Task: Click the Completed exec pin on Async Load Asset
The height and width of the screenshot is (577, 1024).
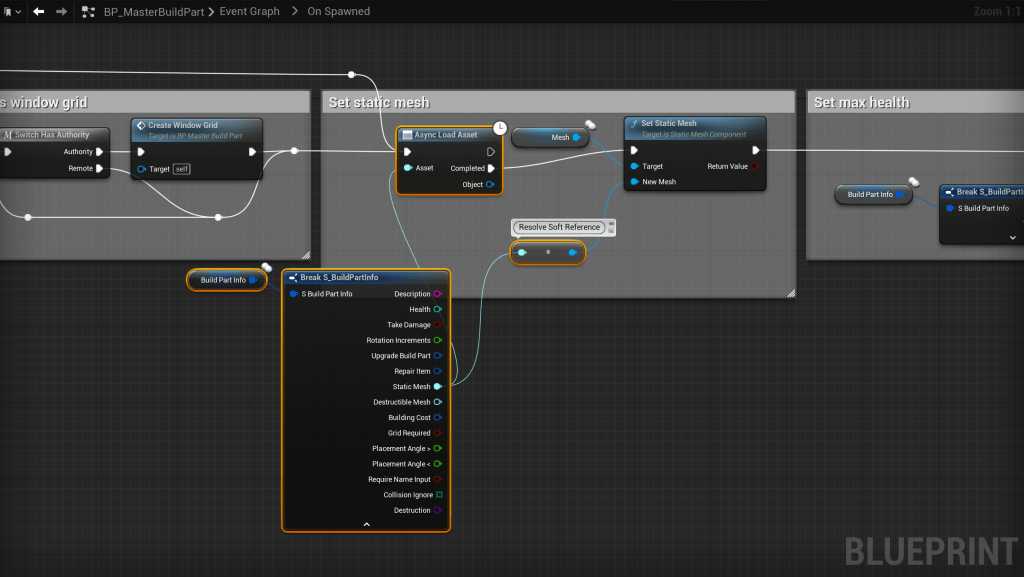Action: 491,168
